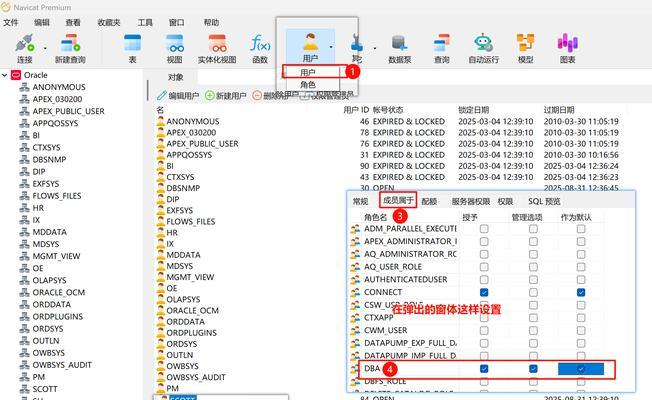Open the Data Pump tool

point(400,43)
